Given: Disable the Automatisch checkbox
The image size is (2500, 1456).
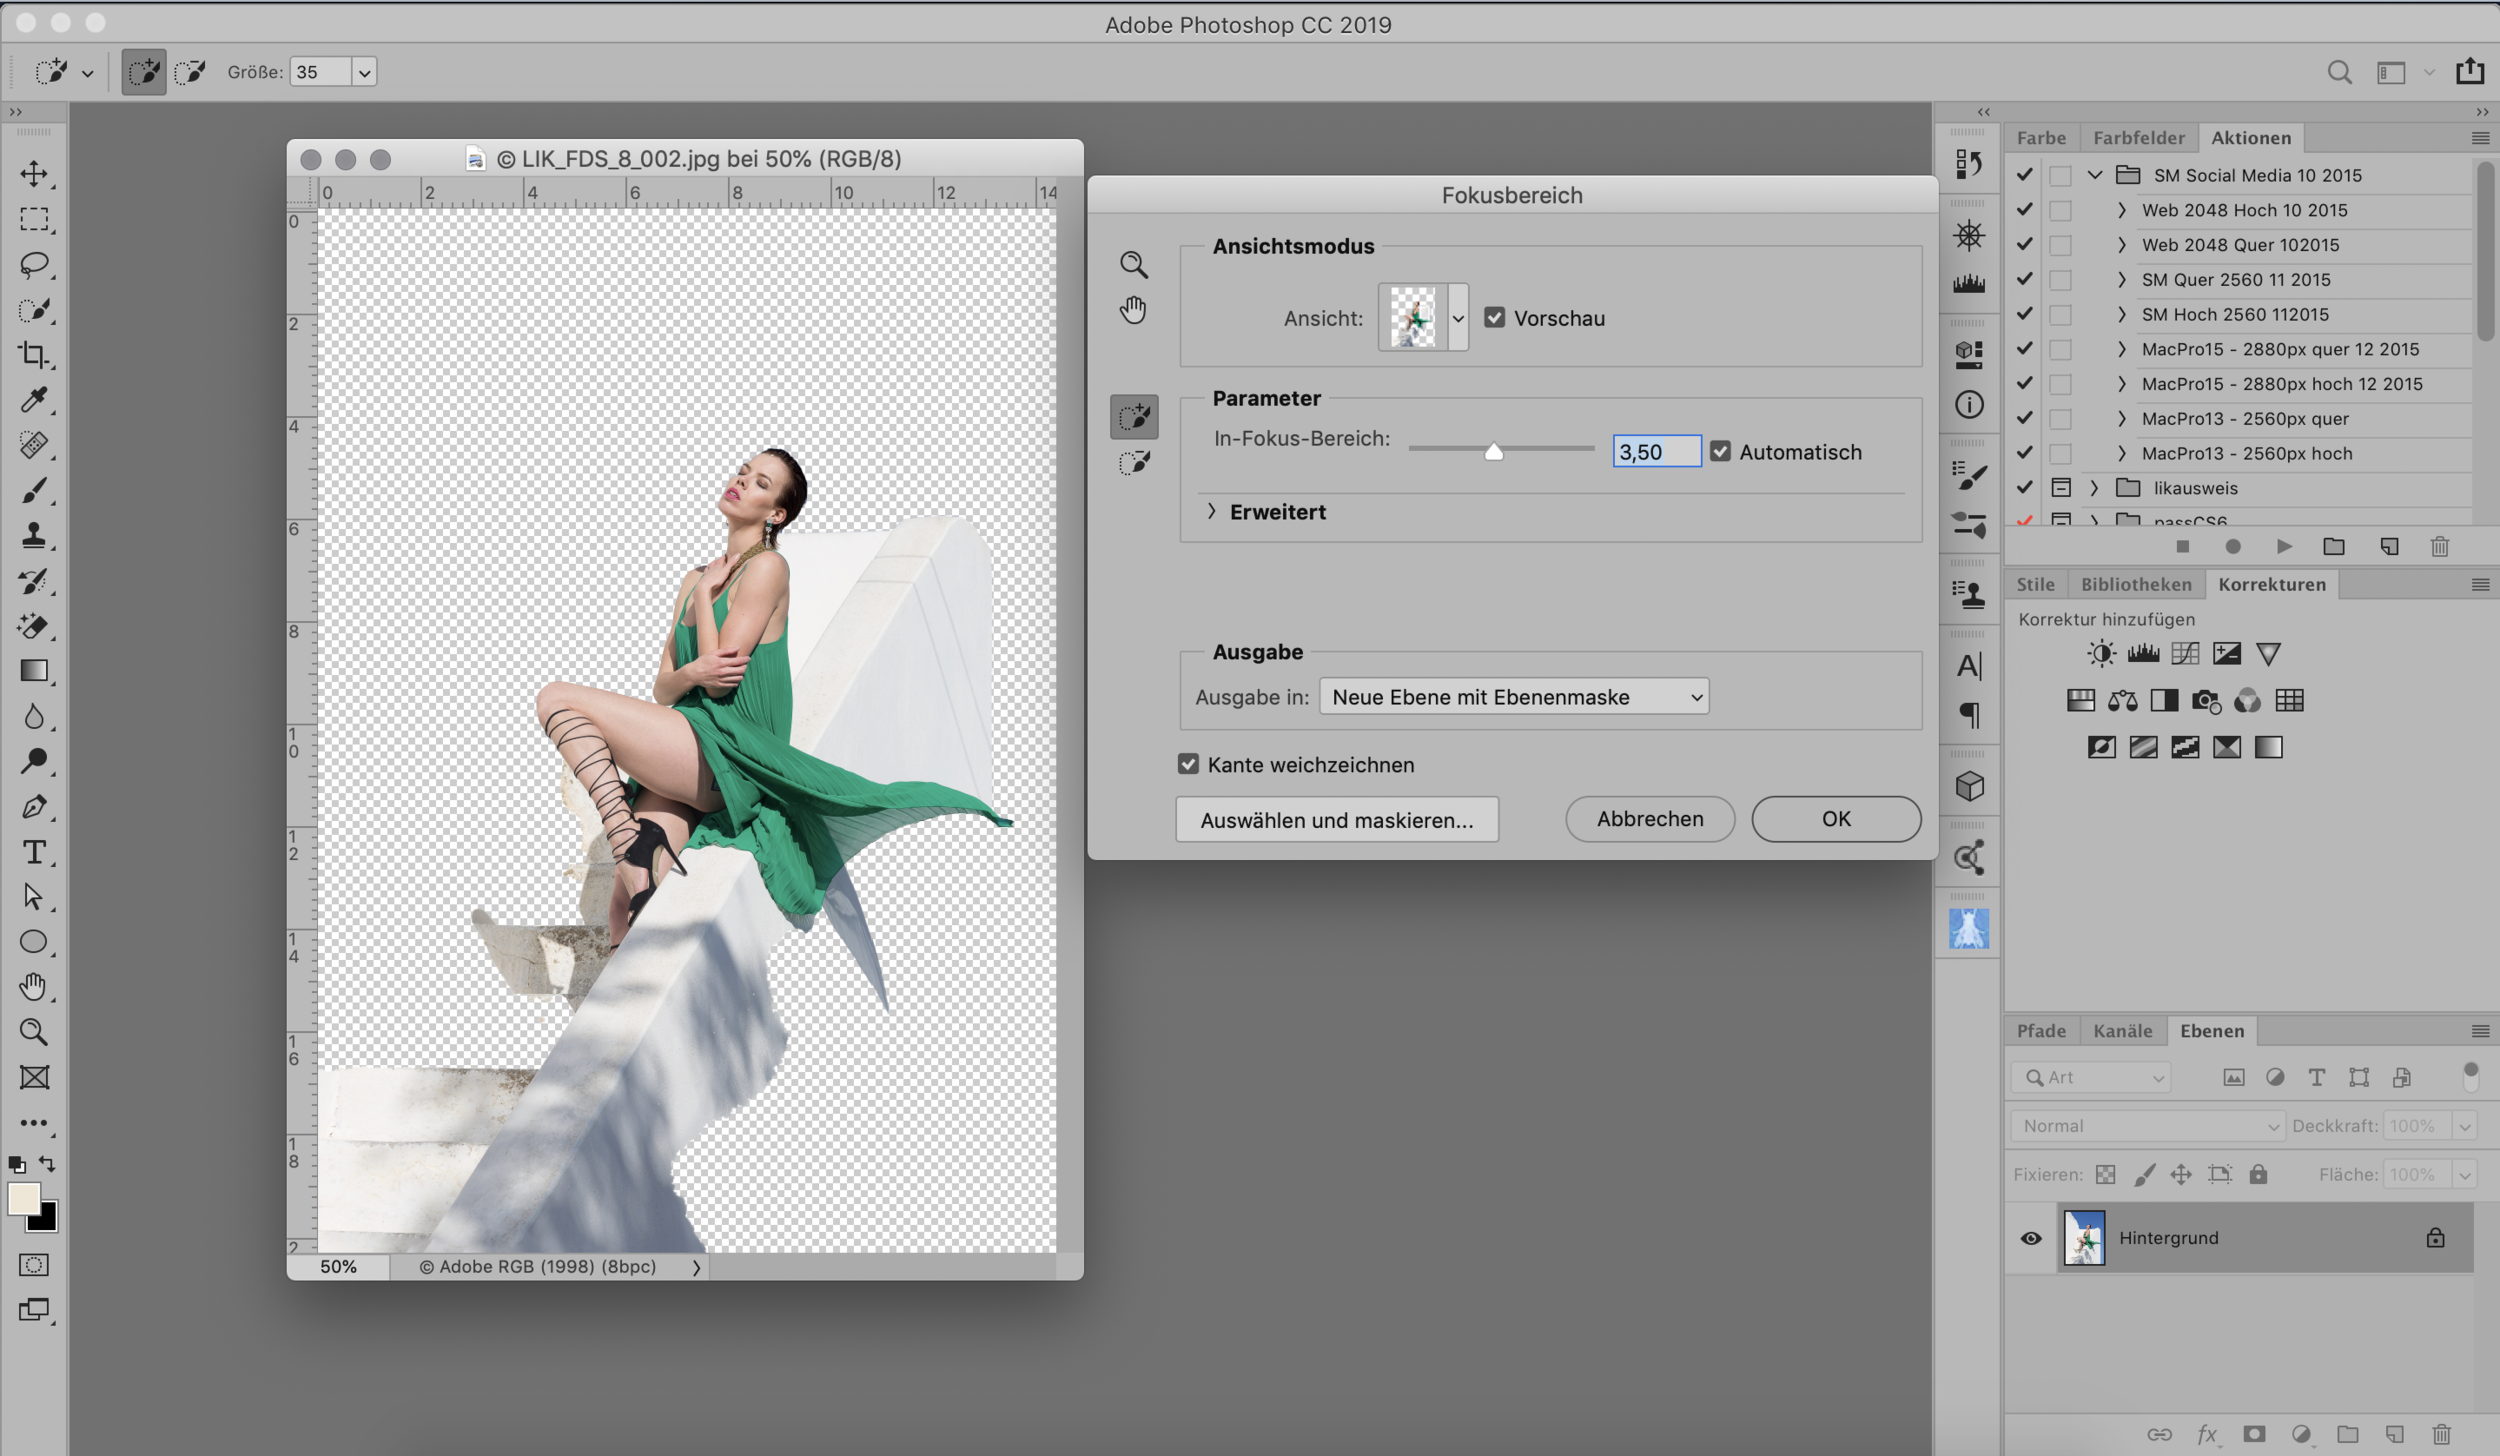Looking at the screenshot, I should click(x=1720, y=452).
